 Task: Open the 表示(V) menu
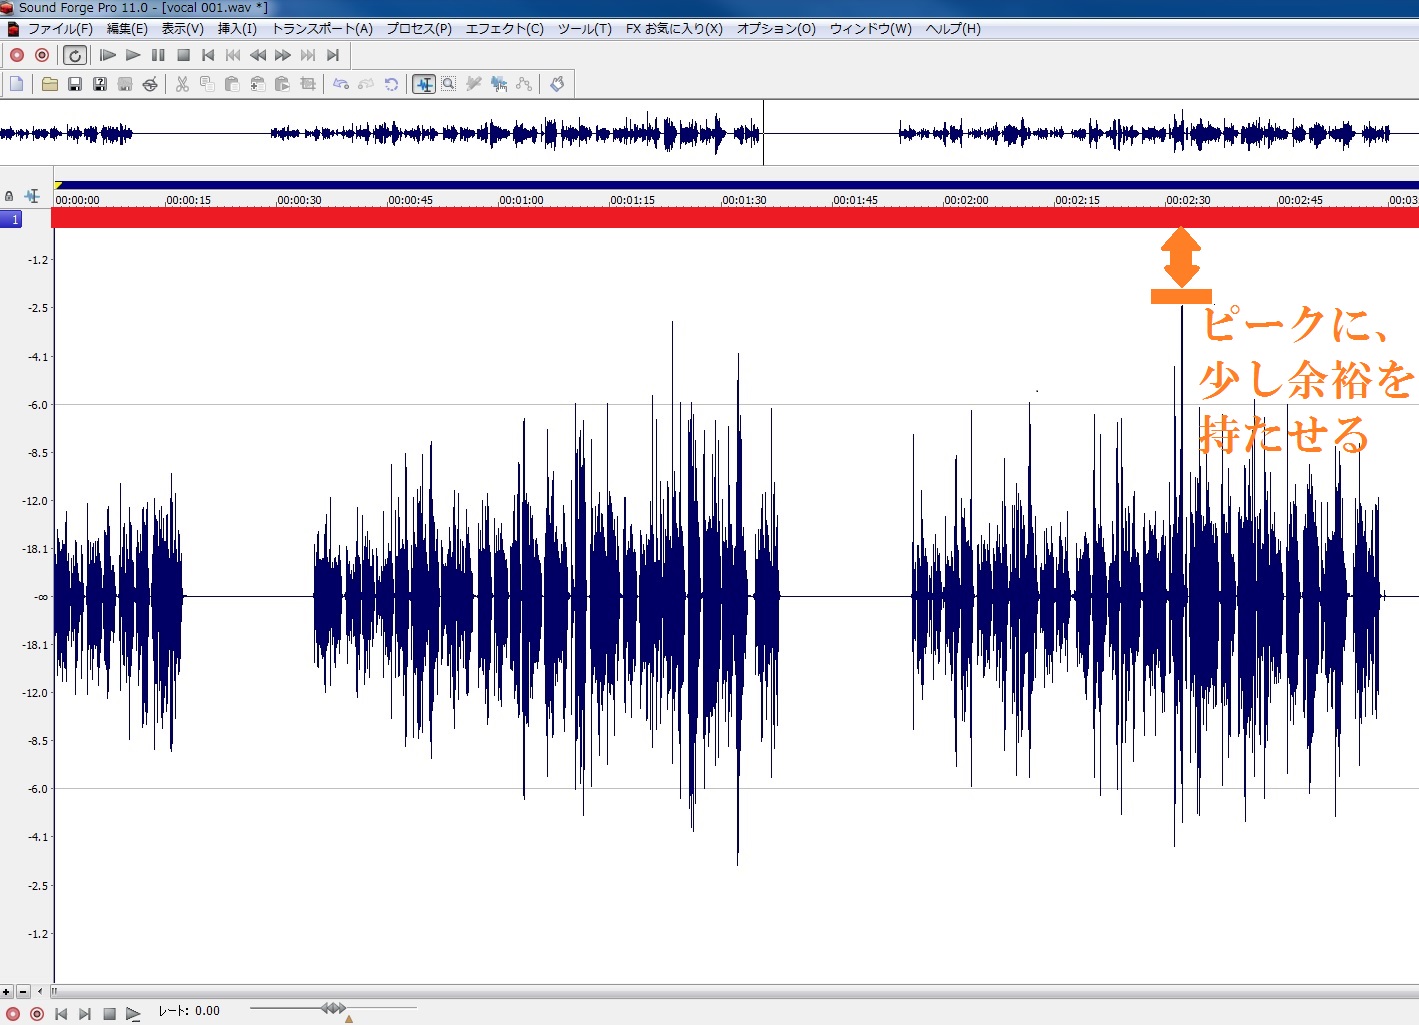(183, 29)
